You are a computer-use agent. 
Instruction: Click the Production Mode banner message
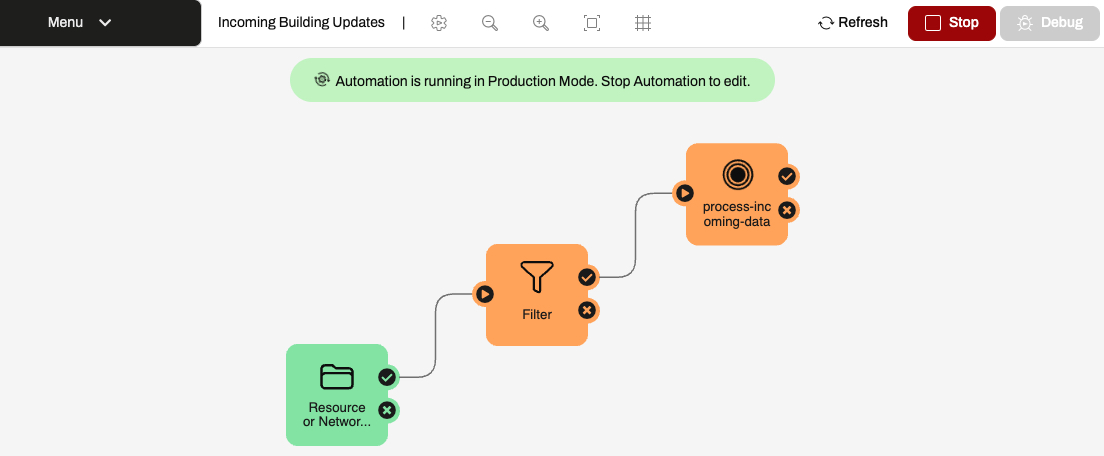543,80
